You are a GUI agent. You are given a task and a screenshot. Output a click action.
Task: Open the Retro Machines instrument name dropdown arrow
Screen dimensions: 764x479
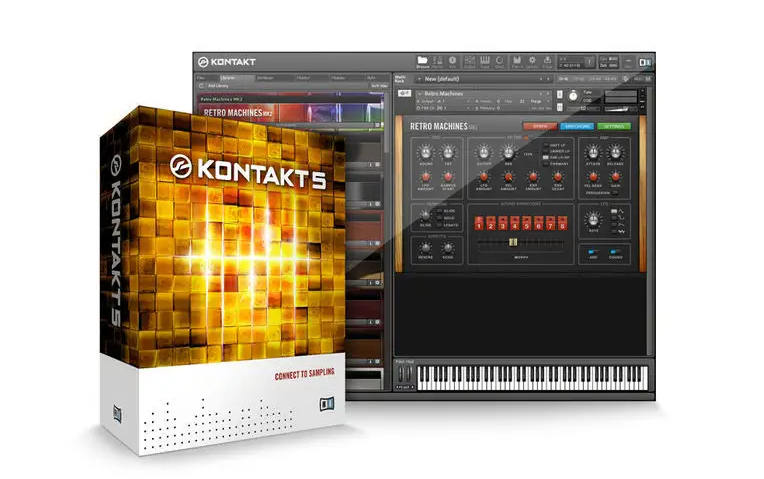[420, 94]
